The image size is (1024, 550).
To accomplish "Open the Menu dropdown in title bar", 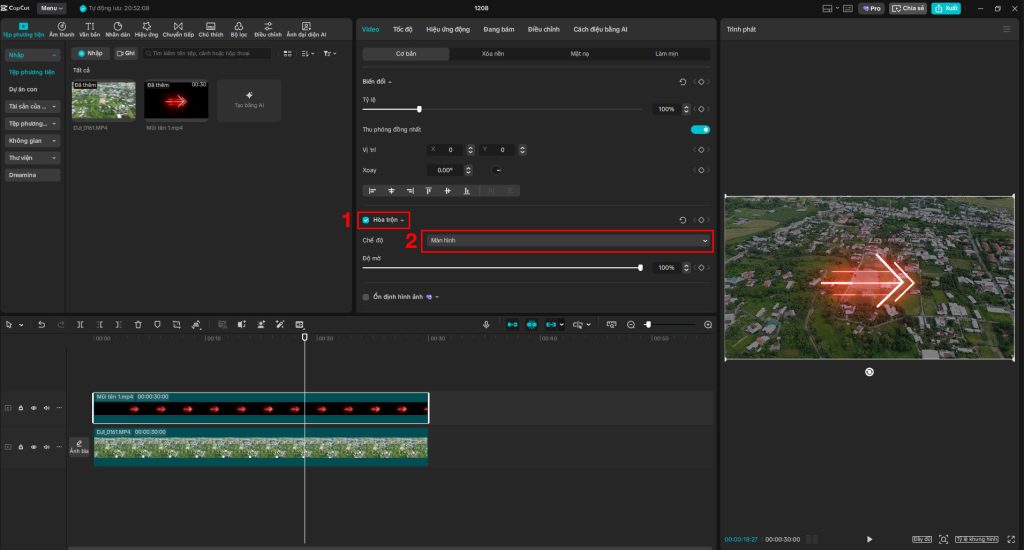I will pyautogui.click(x=54, y=7).
